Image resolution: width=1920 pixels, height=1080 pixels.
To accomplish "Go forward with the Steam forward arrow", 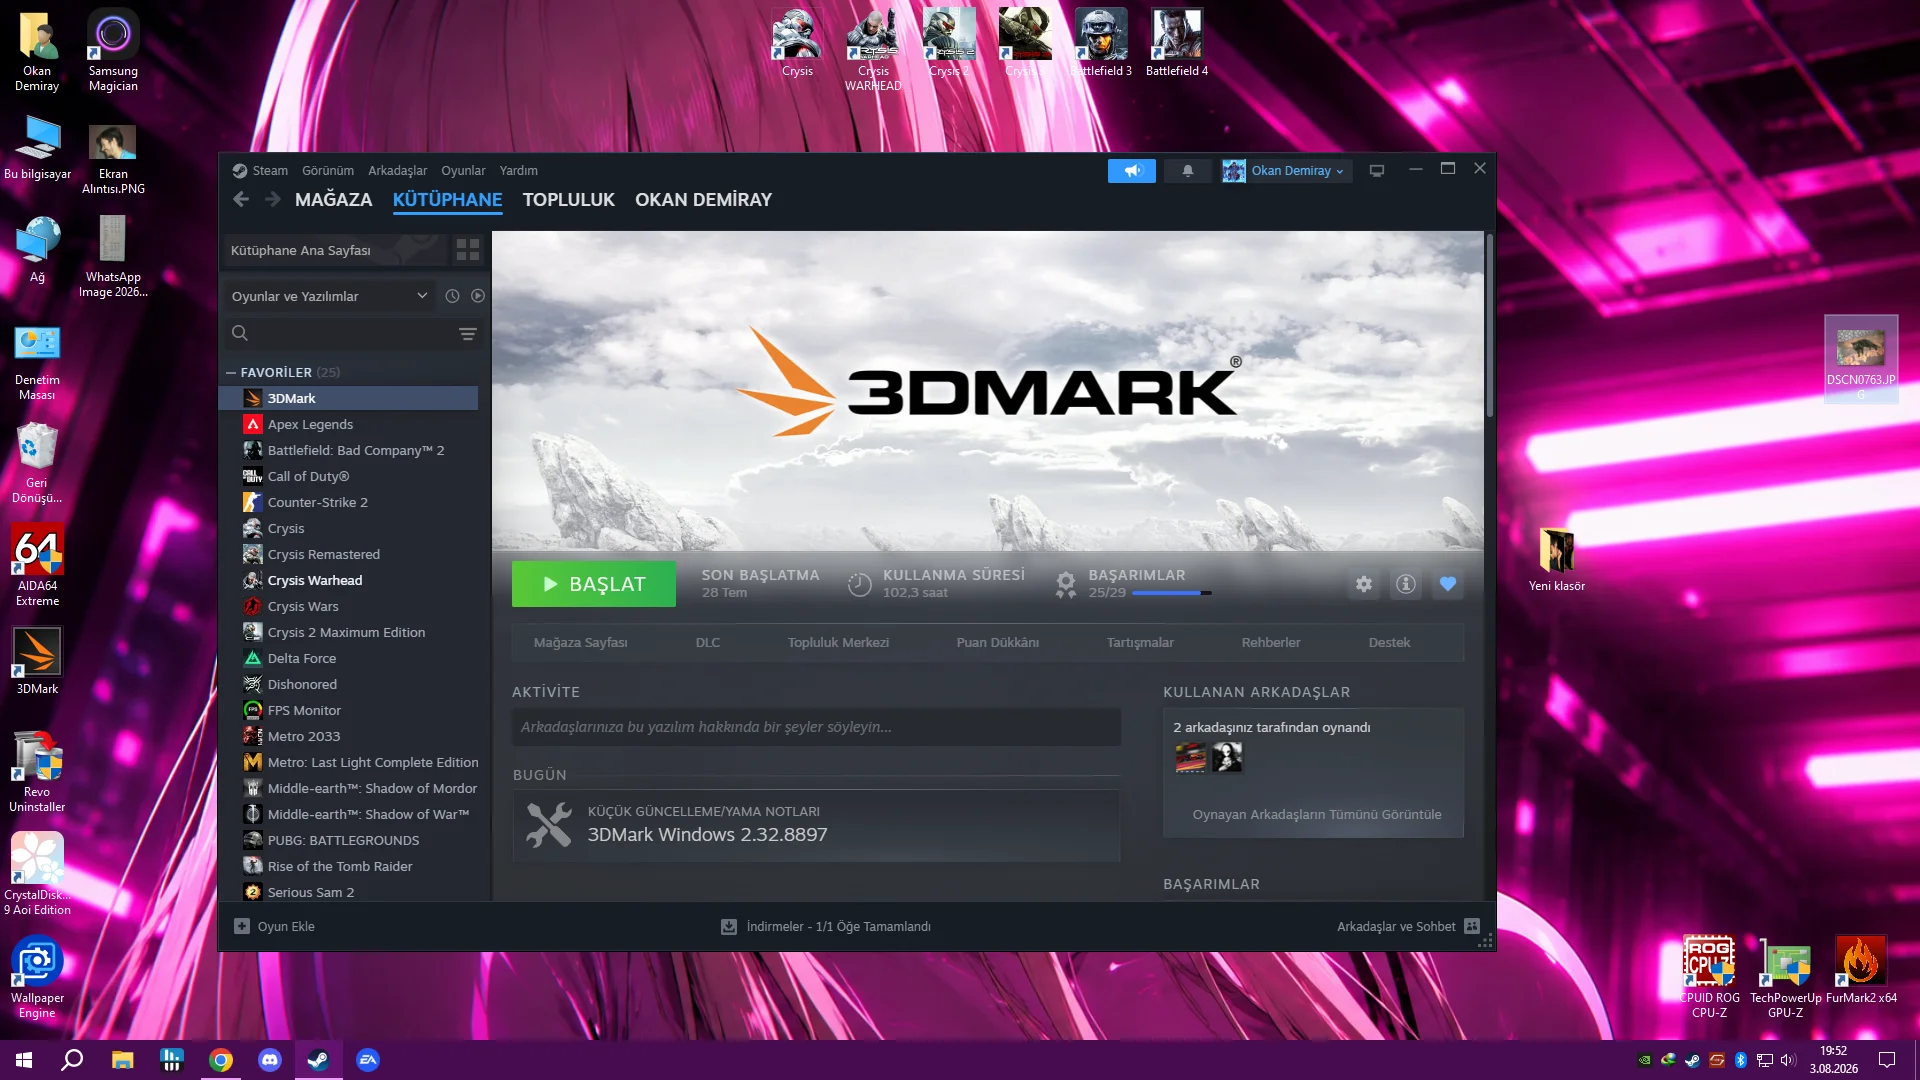I will coord(273,199).
